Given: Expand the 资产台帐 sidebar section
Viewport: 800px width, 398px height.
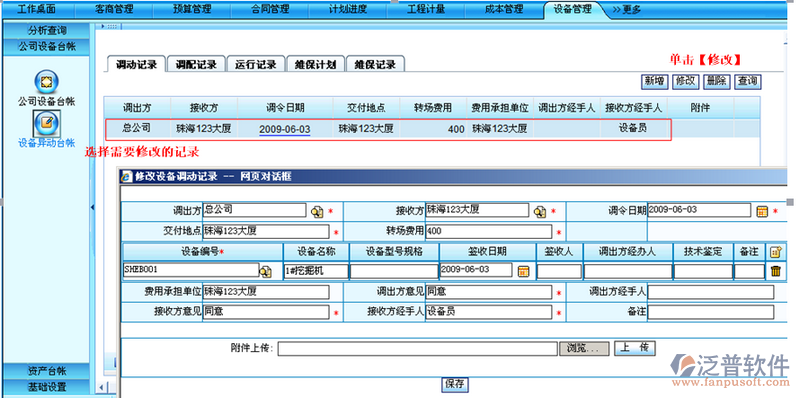Looking at the screenshot, I should (46, 371).
